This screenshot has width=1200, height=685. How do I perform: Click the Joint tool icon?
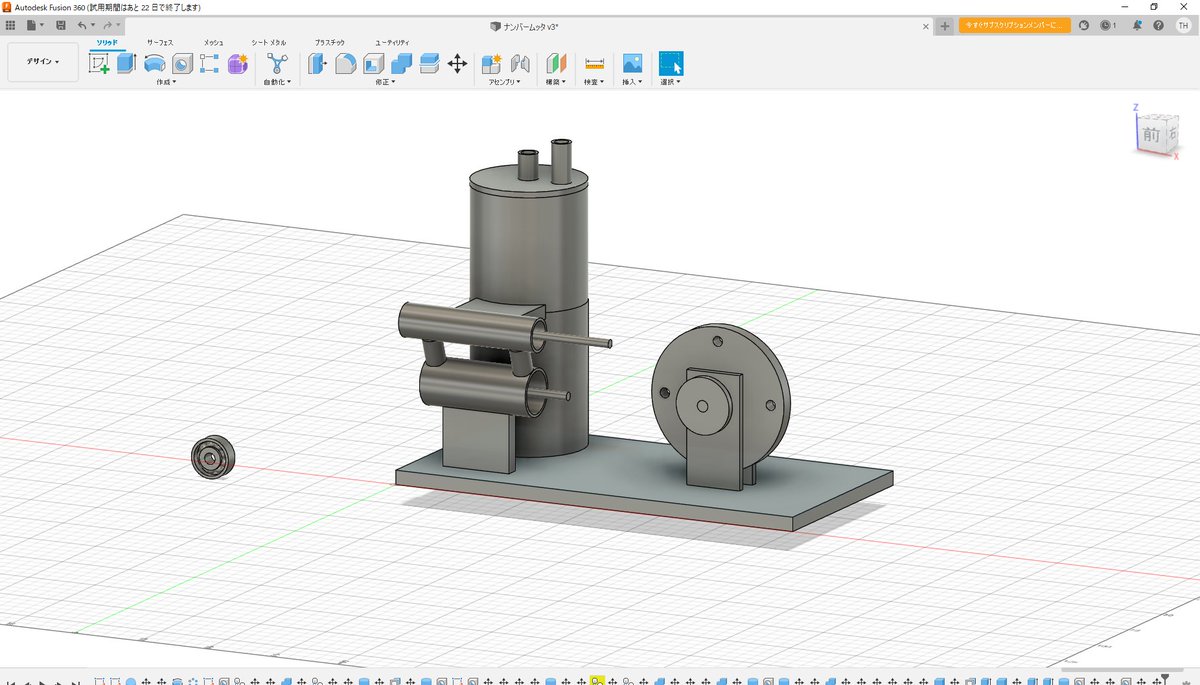point(519,64)
